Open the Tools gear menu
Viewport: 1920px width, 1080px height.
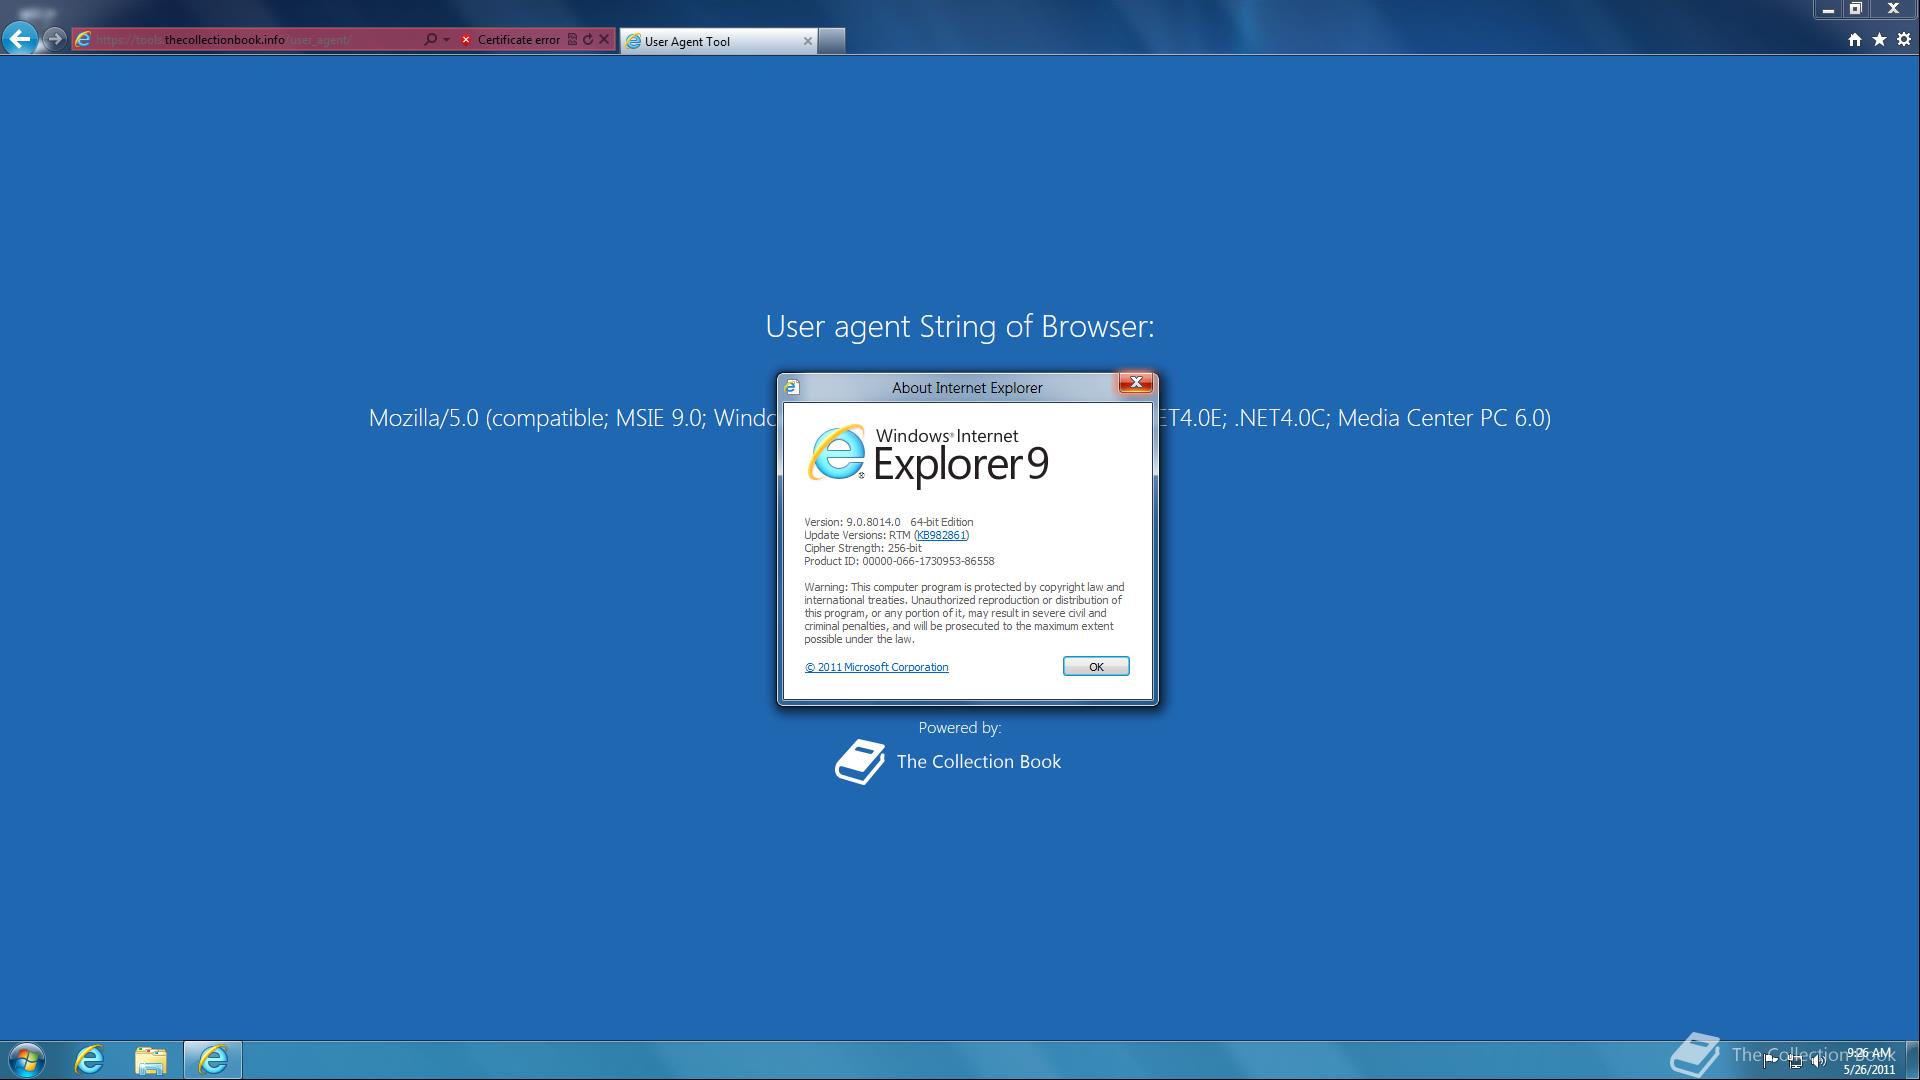[x=1904, y=40]
